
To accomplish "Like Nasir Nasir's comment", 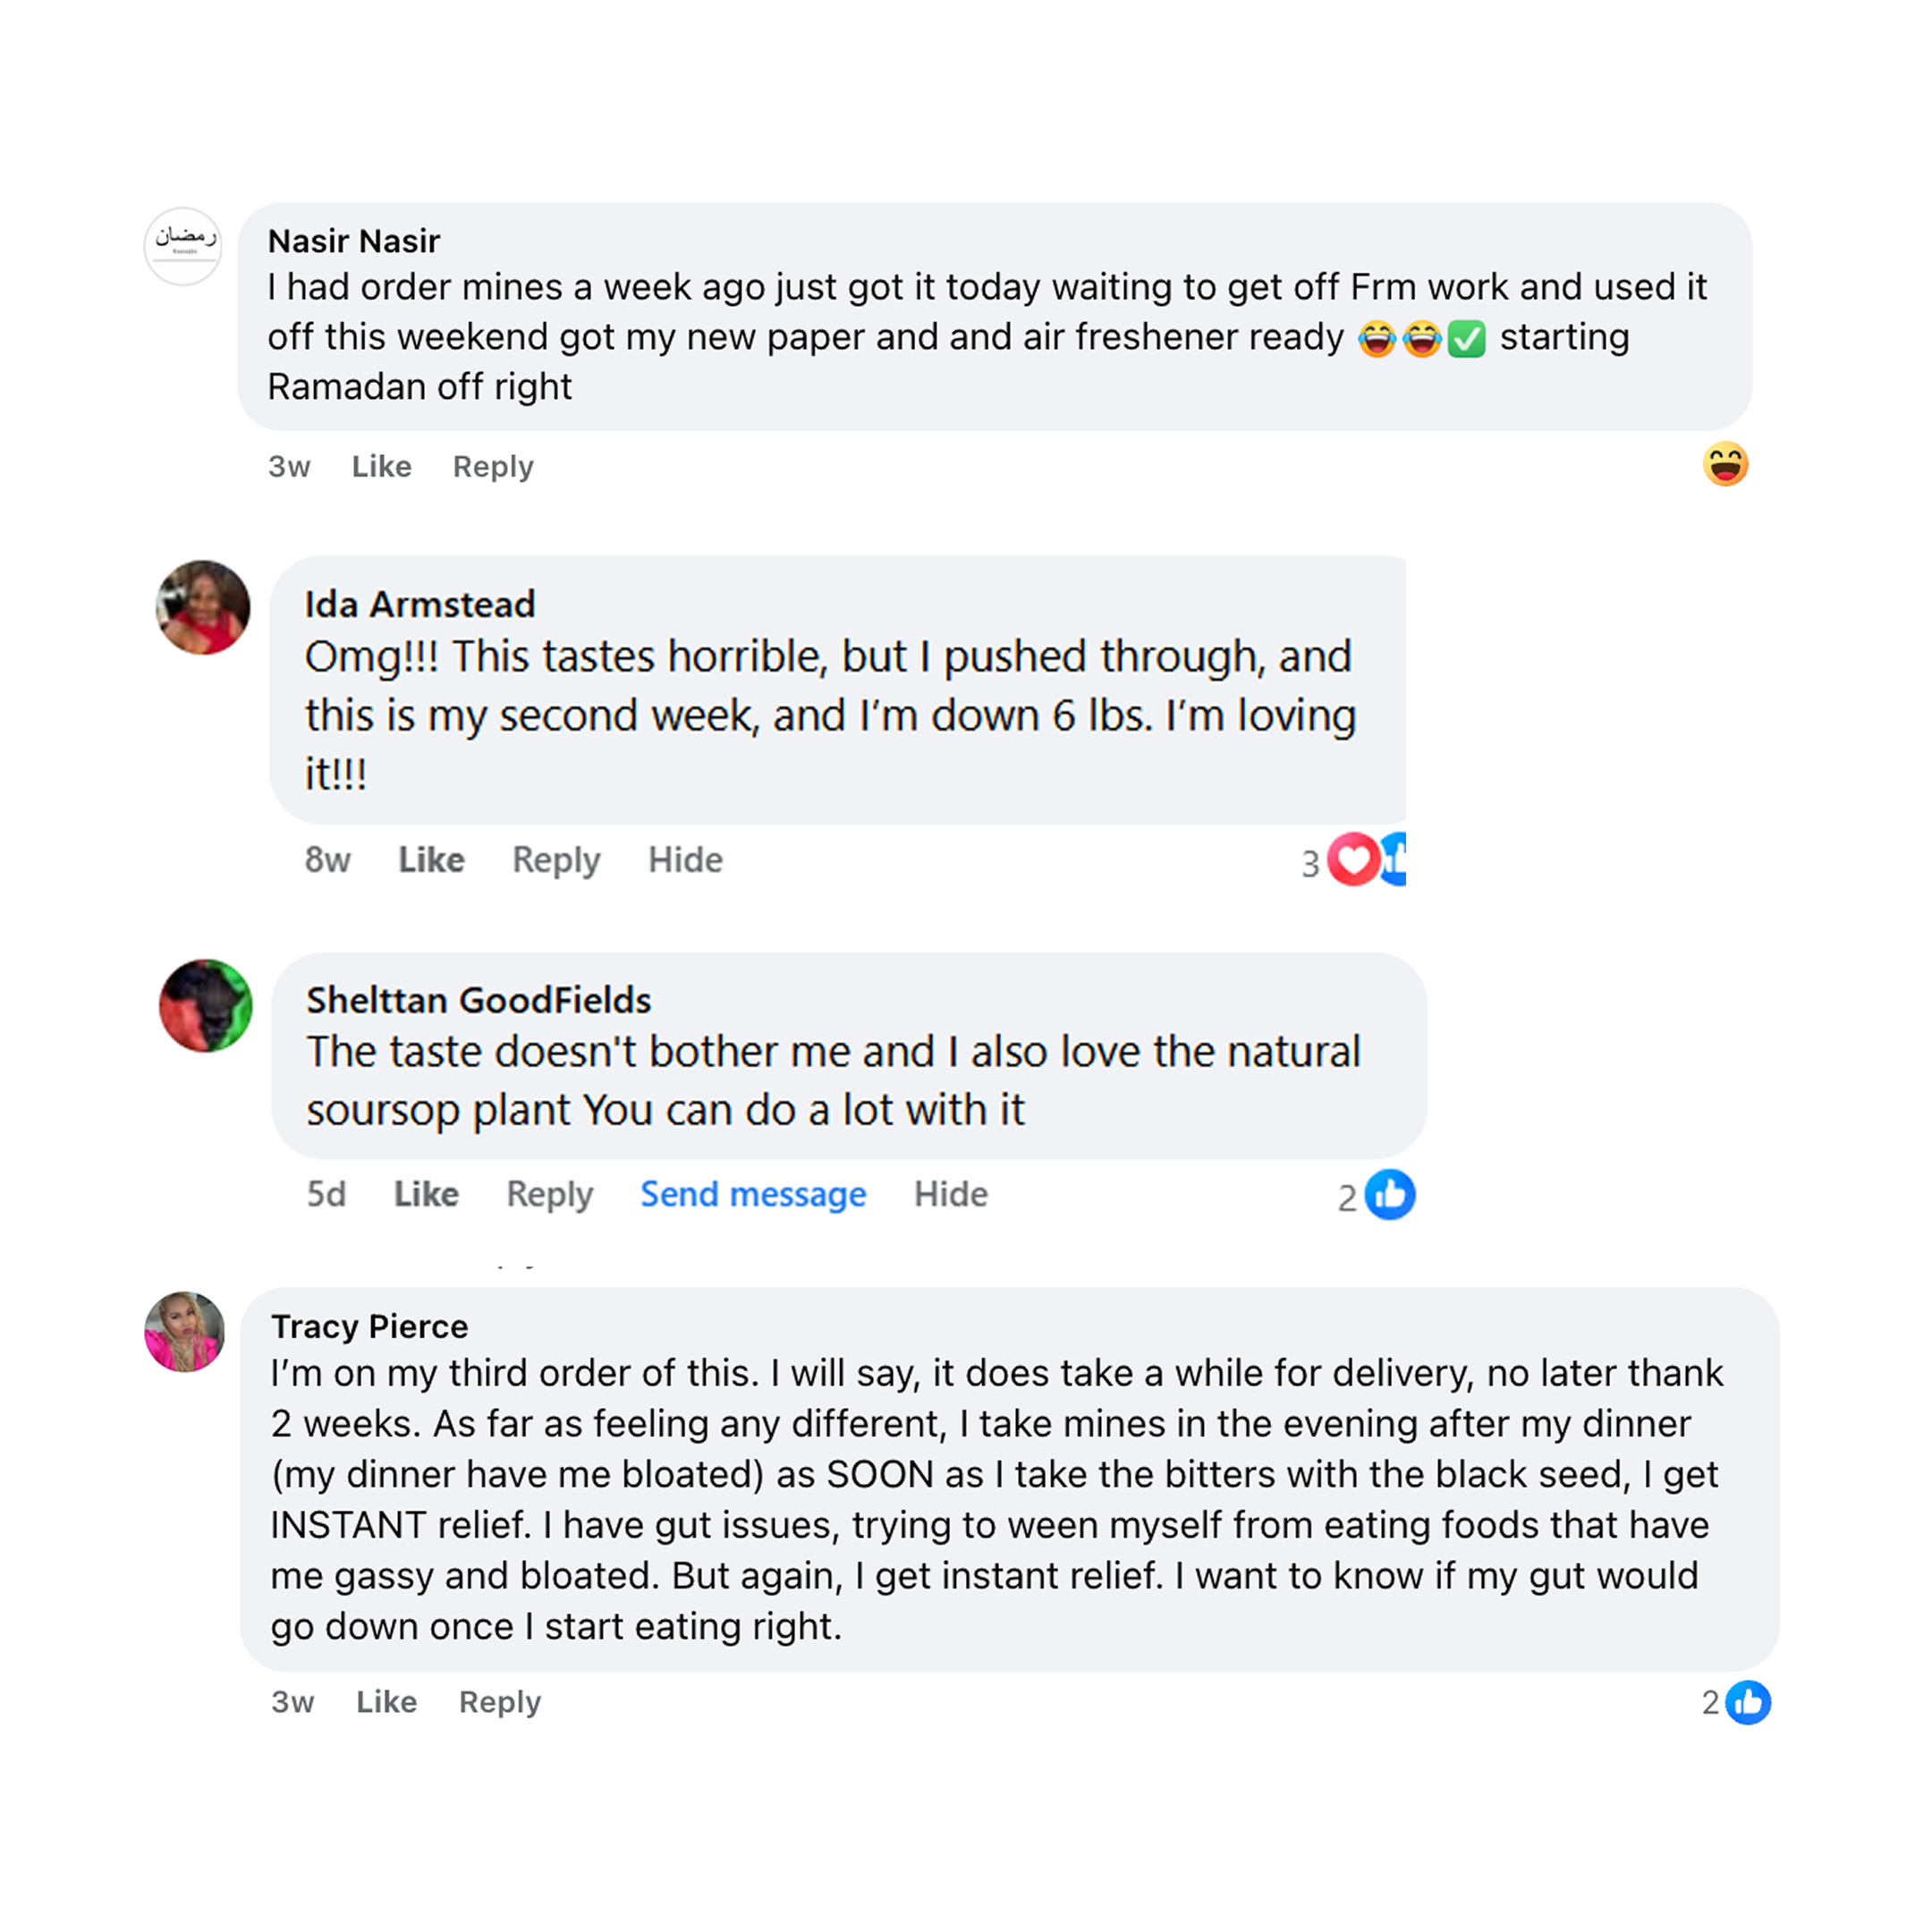I will click(x=381, y=466).
